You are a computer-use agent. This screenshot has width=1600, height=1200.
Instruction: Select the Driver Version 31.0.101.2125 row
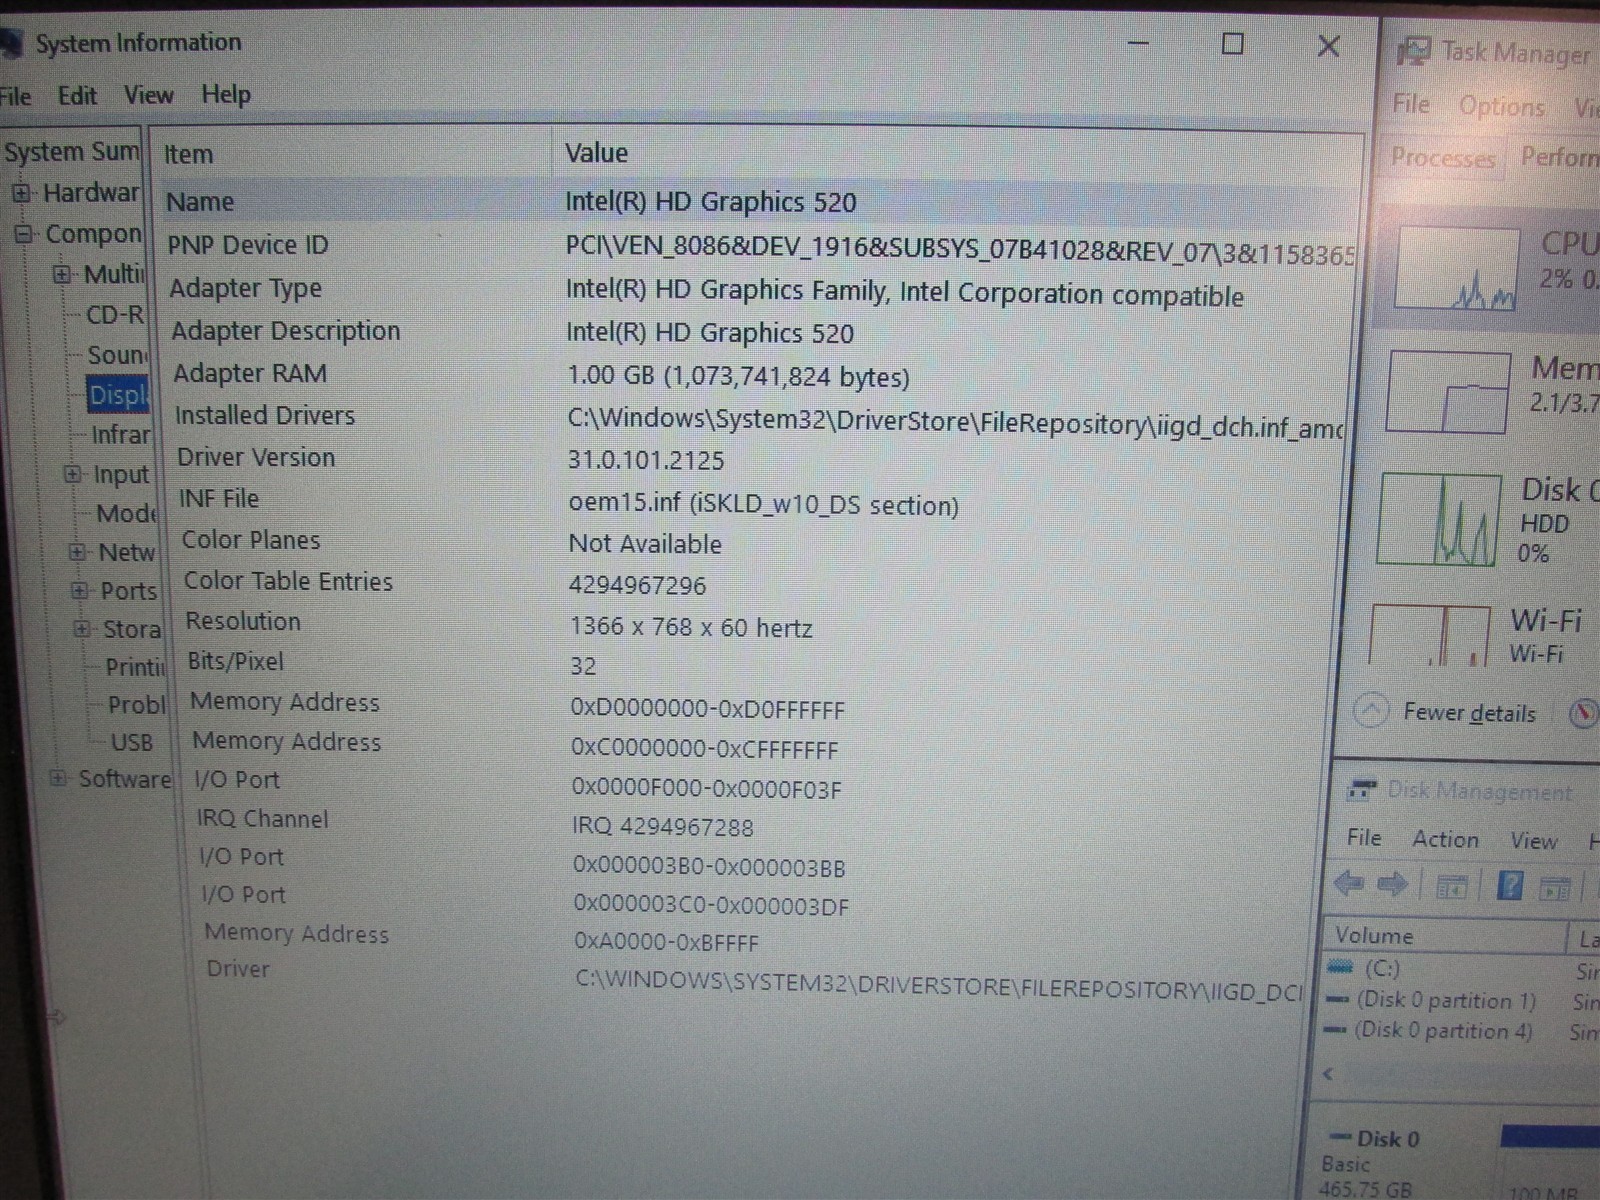(x=760, y=459)
